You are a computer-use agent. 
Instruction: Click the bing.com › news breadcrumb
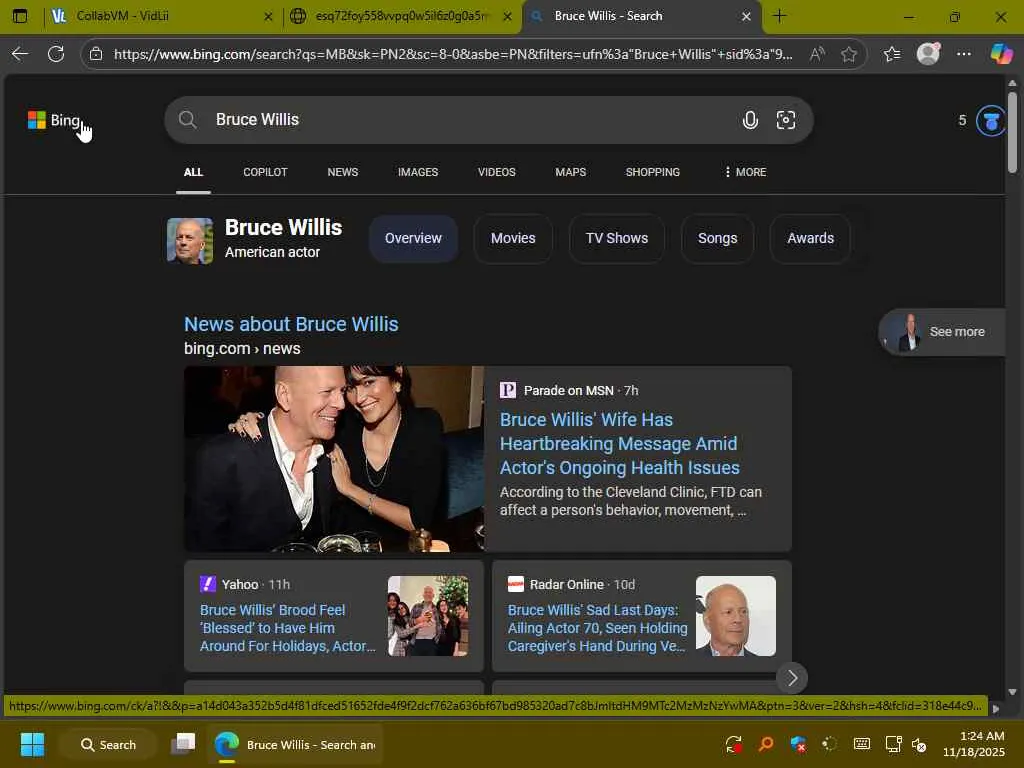coord(242,349)
